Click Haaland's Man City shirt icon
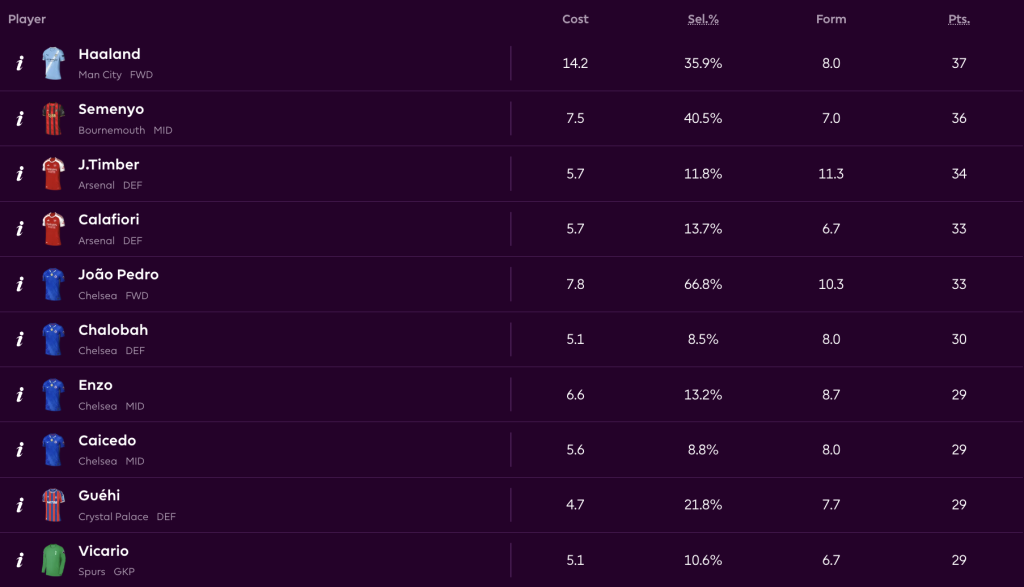Viewport: 1024px width, 587px height. (53, 63)
